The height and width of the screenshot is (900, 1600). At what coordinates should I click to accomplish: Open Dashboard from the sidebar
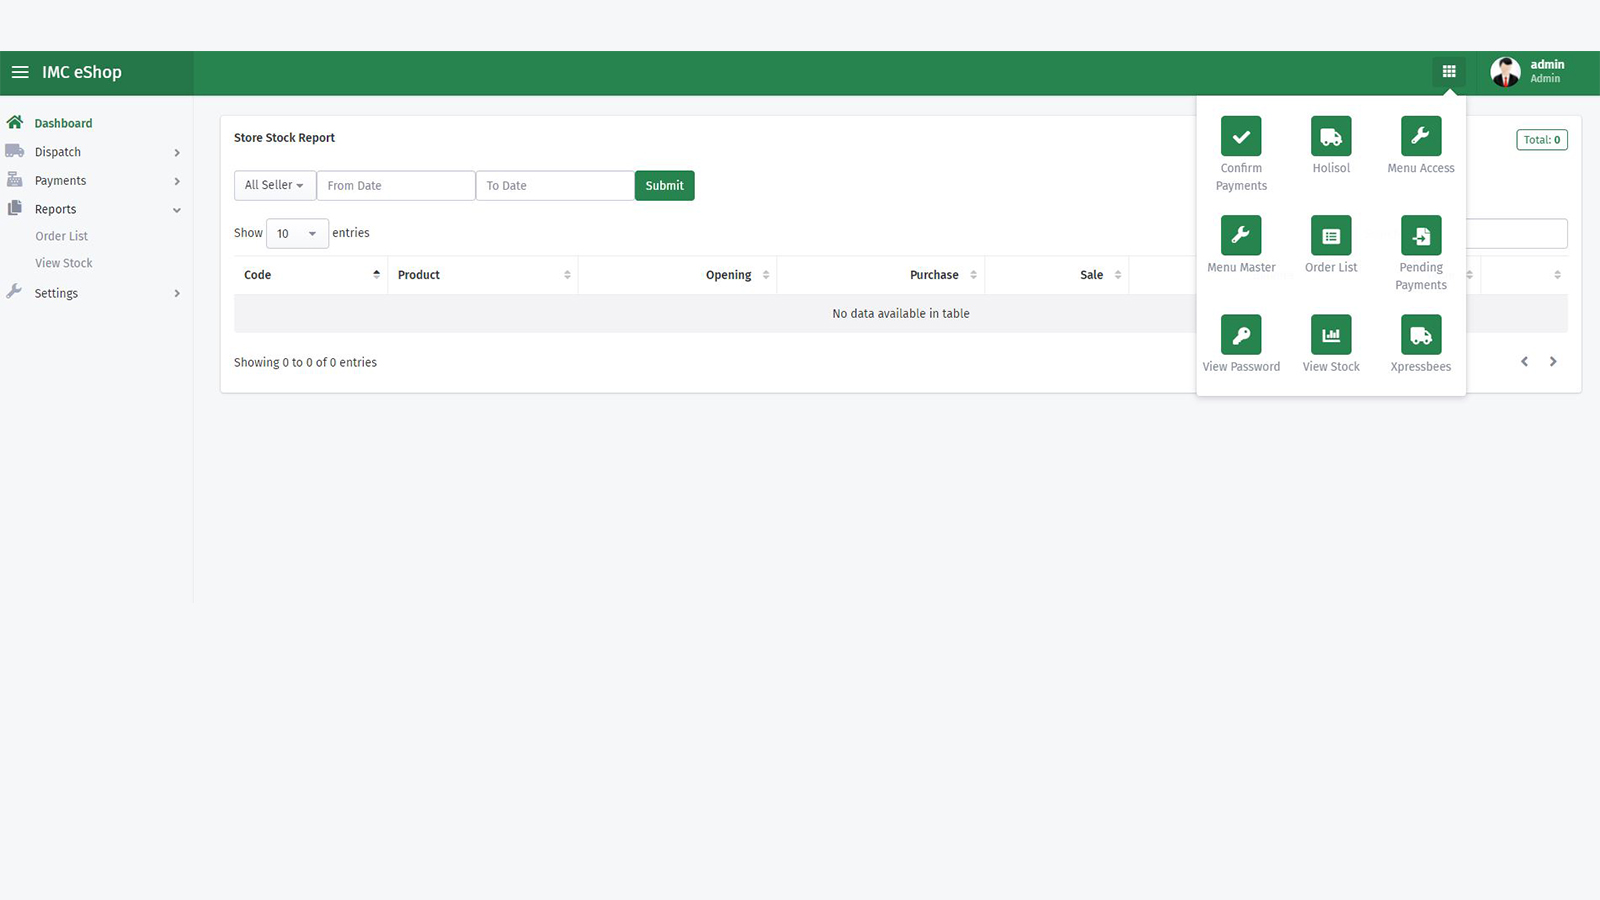(63, 123)
